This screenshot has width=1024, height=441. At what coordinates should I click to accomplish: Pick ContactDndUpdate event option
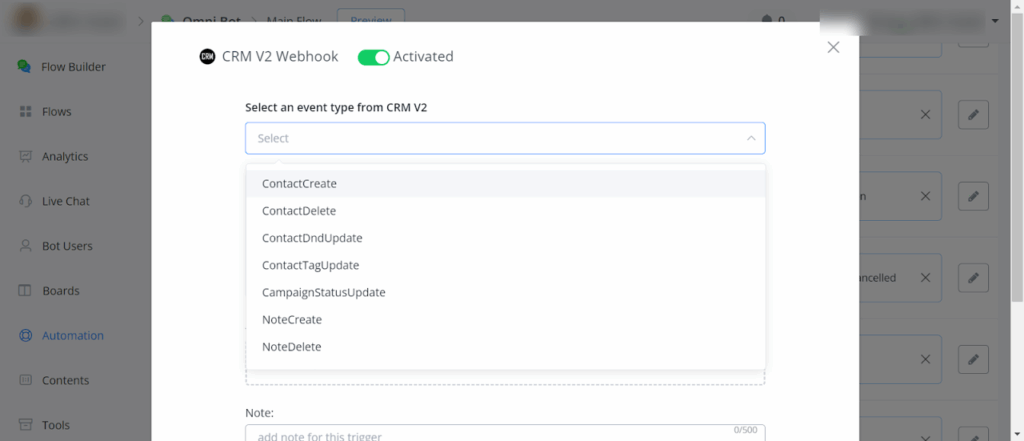(x=312, y=238)
